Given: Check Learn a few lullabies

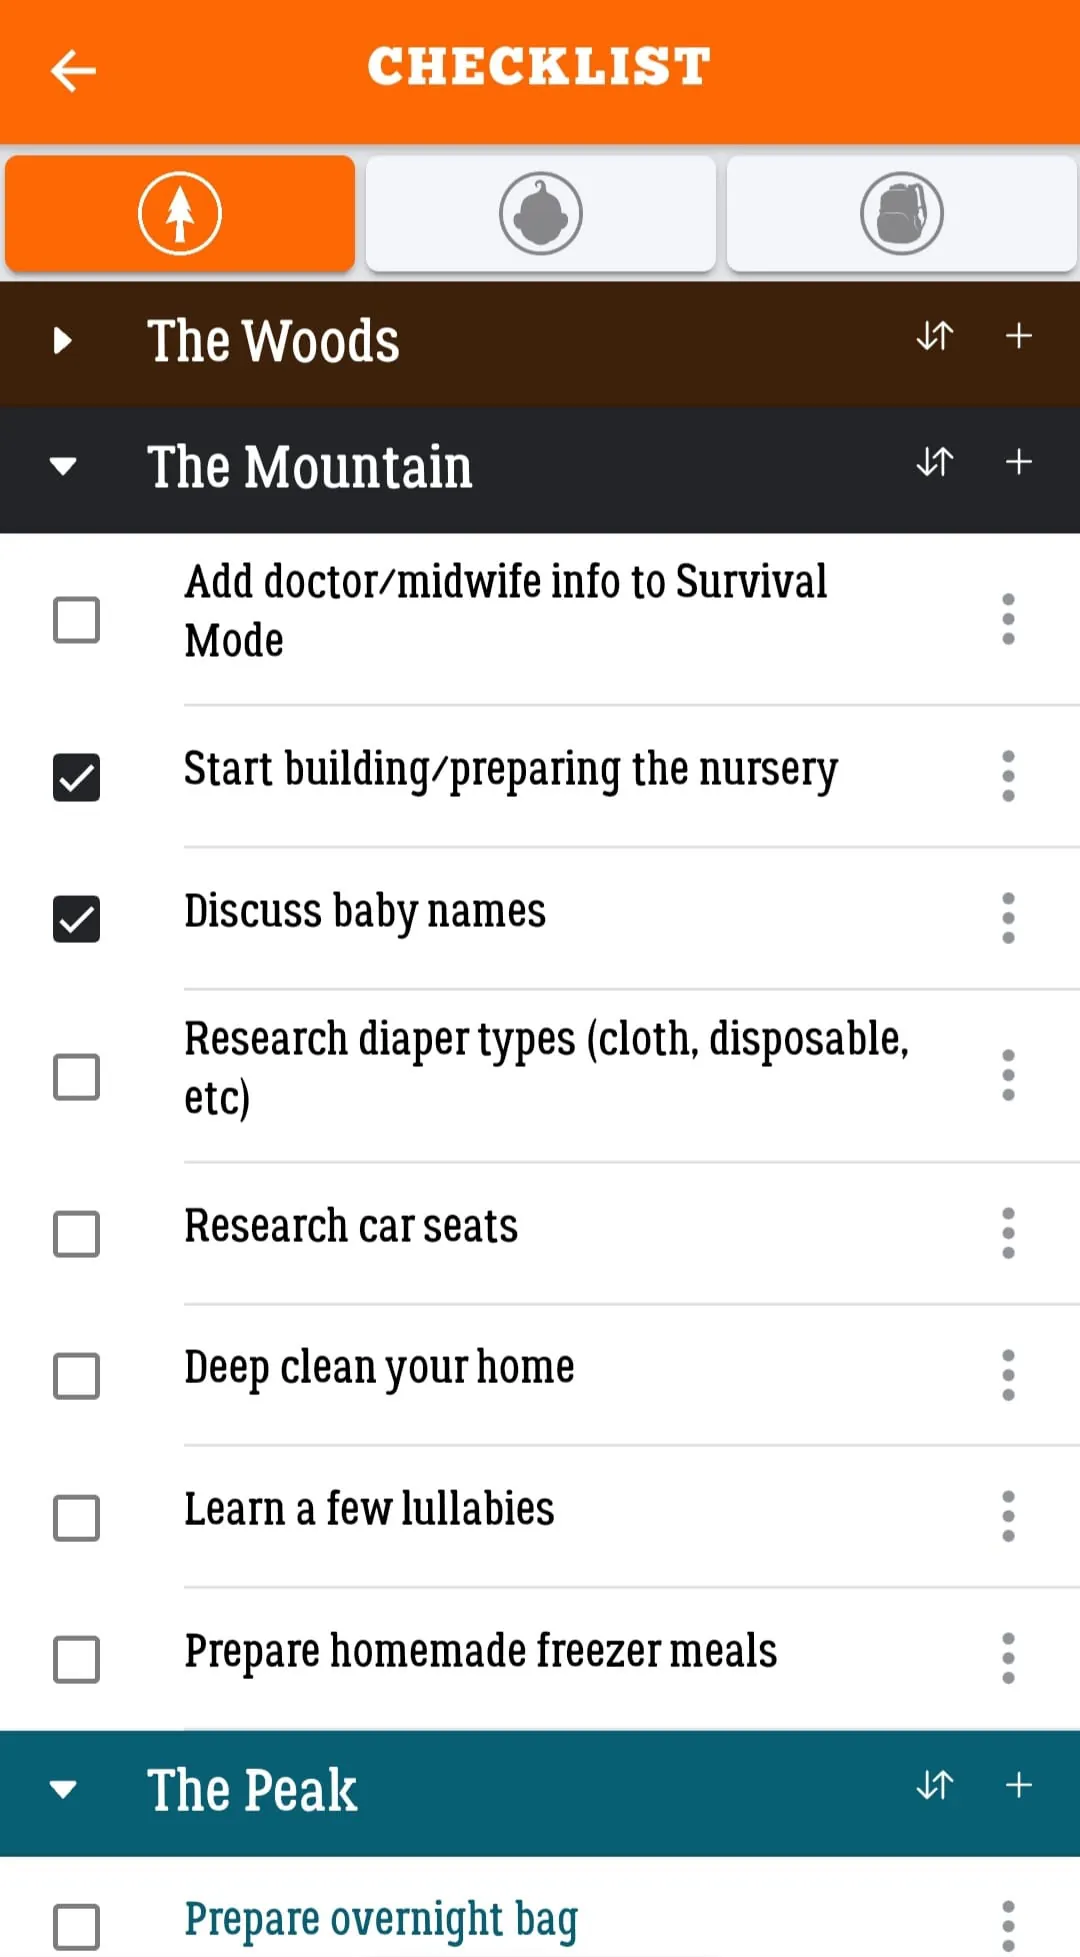Looking at the screenshot, I should point(76,1518).
